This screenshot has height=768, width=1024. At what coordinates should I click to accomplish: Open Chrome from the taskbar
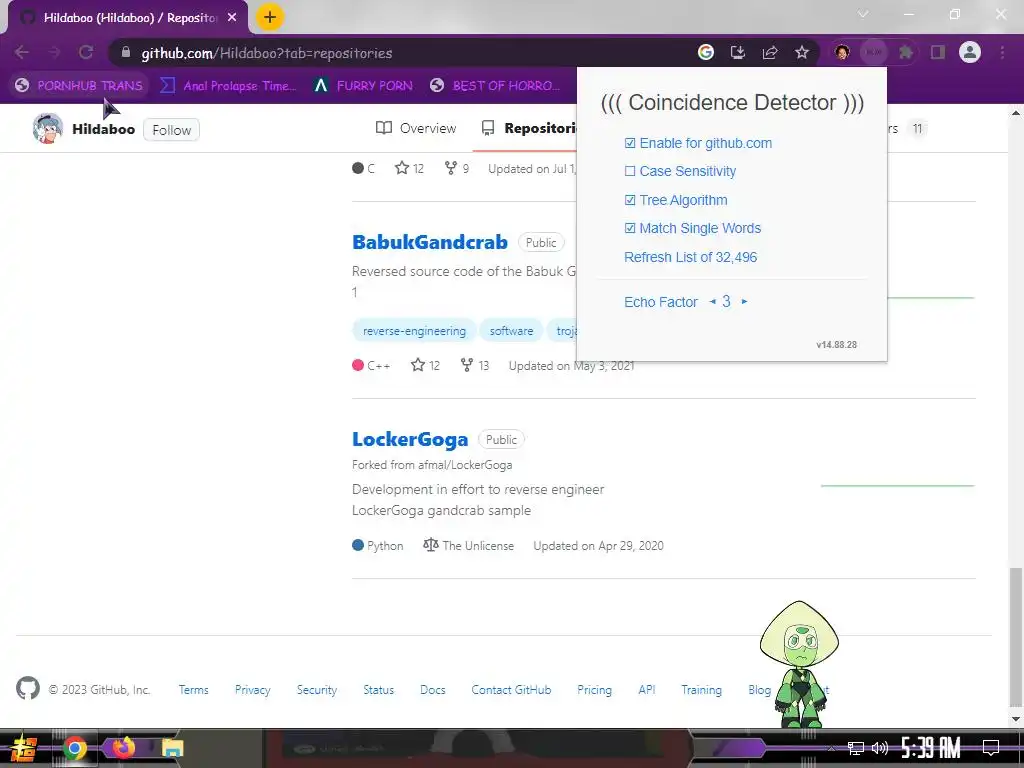[74, 748]
